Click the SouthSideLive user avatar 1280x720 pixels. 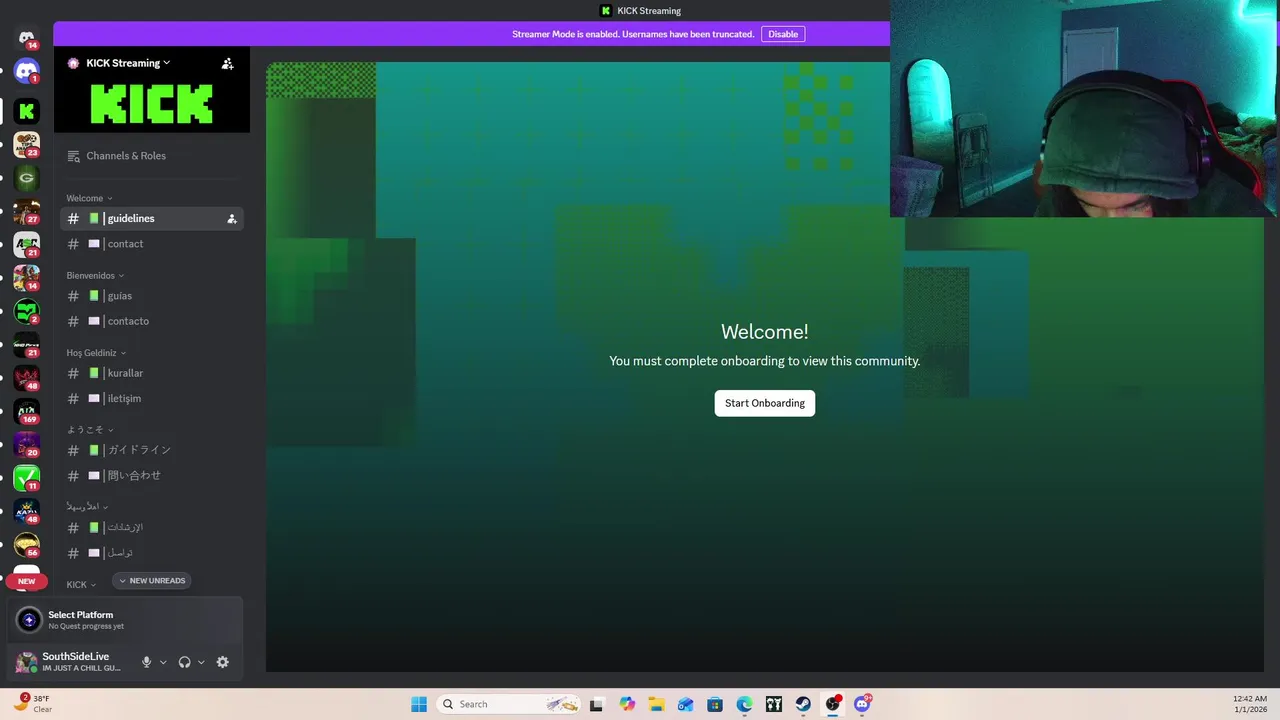(x=26, y=662)
